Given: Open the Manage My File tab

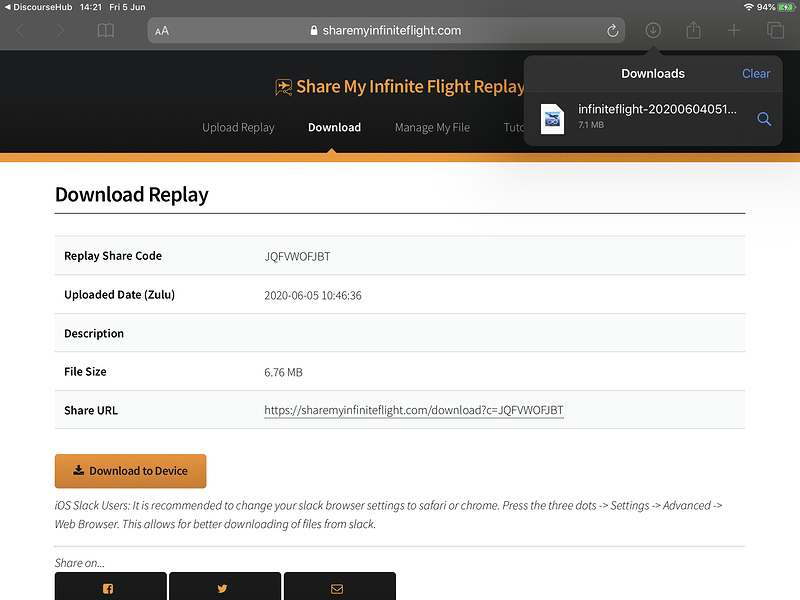Looking at the screenshot, I should tap(432, 128).
